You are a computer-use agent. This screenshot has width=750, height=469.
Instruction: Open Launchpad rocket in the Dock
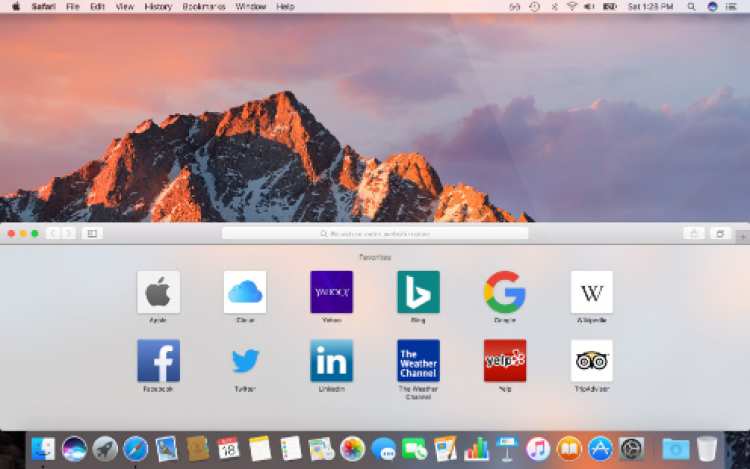click(105, 449)
